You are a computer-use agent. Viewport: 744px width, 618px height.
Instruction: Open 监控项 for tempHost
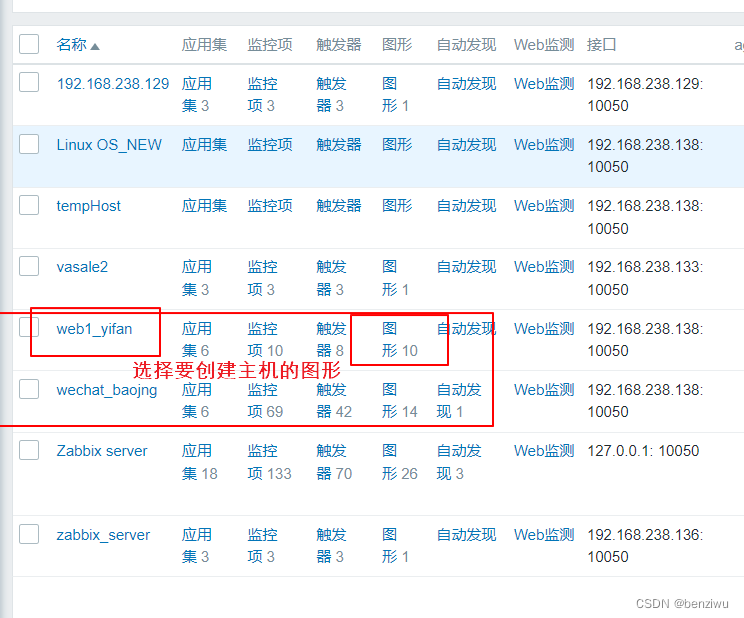click(x=270, y=206)
